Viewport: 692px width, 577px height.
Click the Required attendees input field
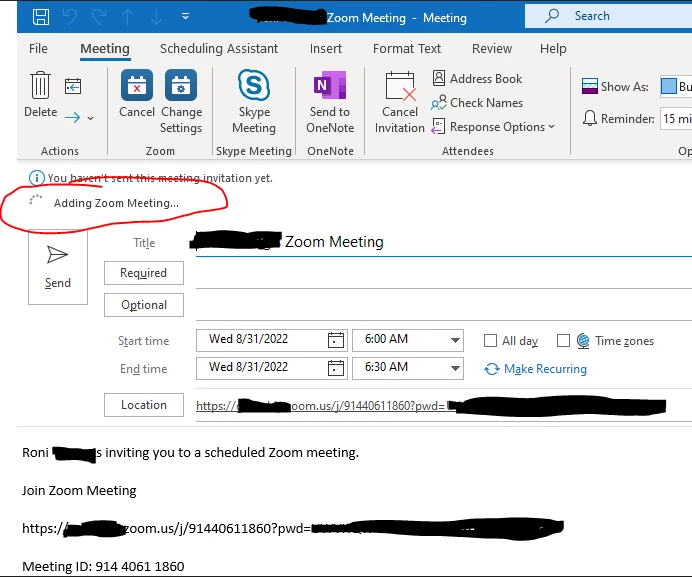pos(444,275)
